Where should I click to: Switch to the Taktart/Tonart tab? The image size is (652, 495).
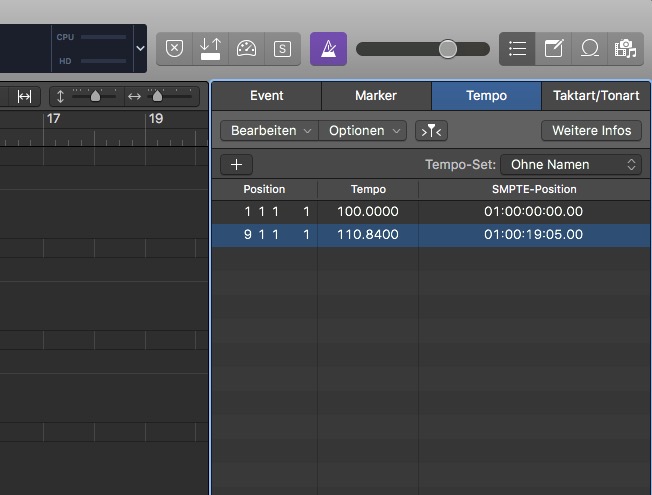[596, 96]
